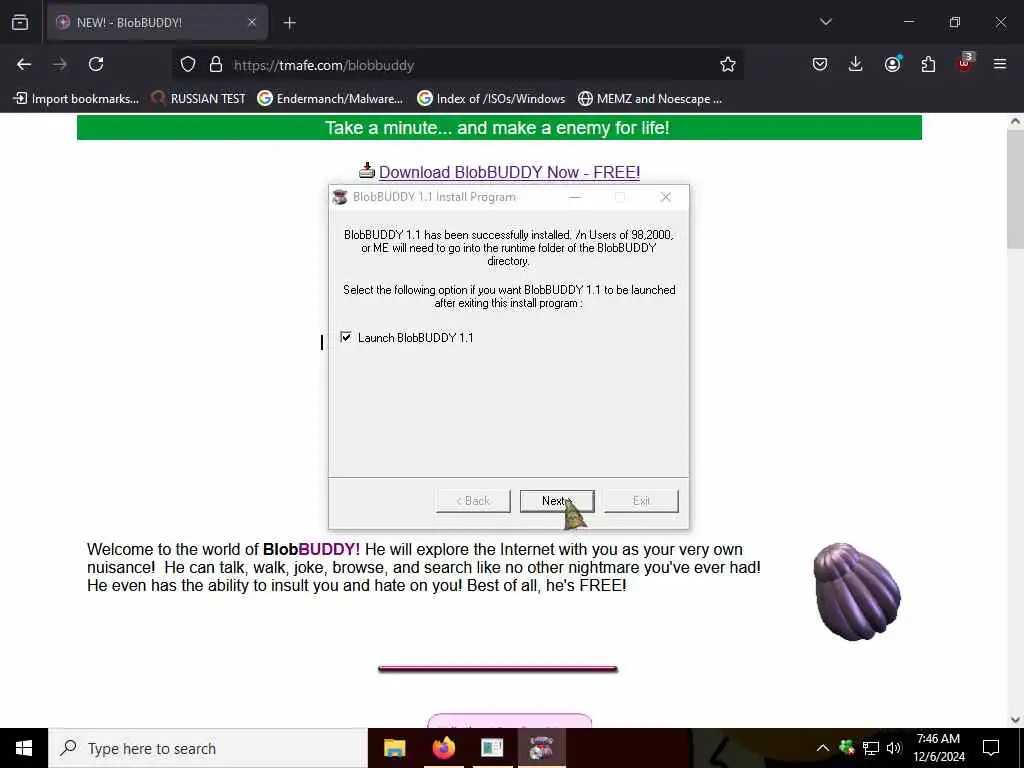1024x768 pixels.
Task: Open volume speaker tray icon
Action: pyautogui.click(x=894, y=748)
